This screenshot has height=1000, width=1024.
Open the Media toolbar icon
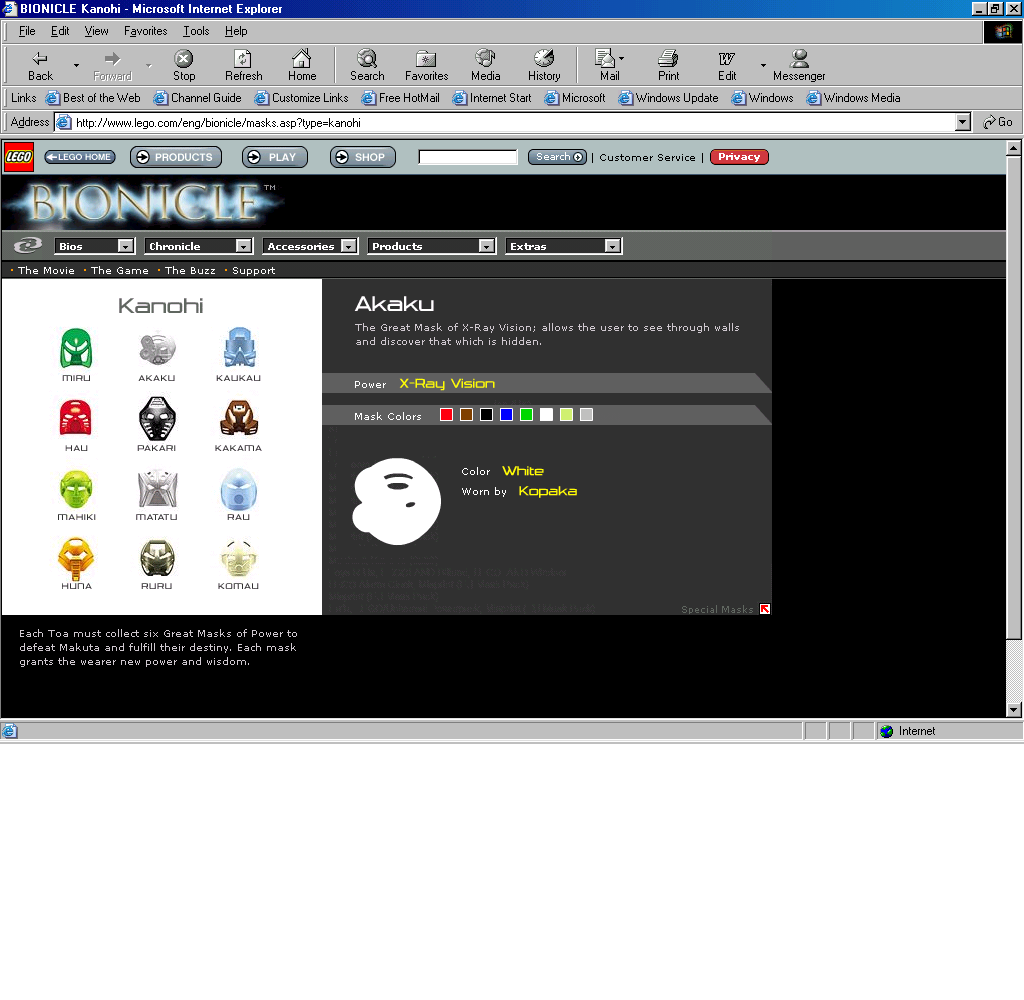485,66
